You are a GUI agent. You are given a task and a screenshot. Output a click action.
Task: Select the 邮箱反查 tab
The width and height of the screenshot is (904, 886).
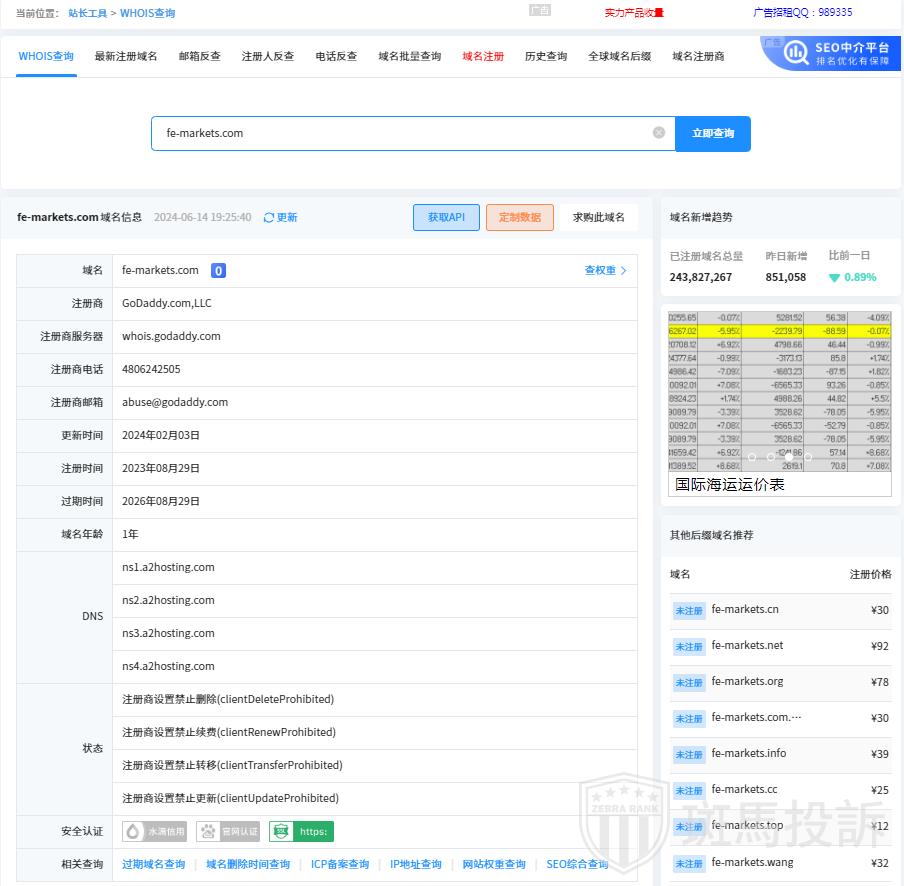199,57
